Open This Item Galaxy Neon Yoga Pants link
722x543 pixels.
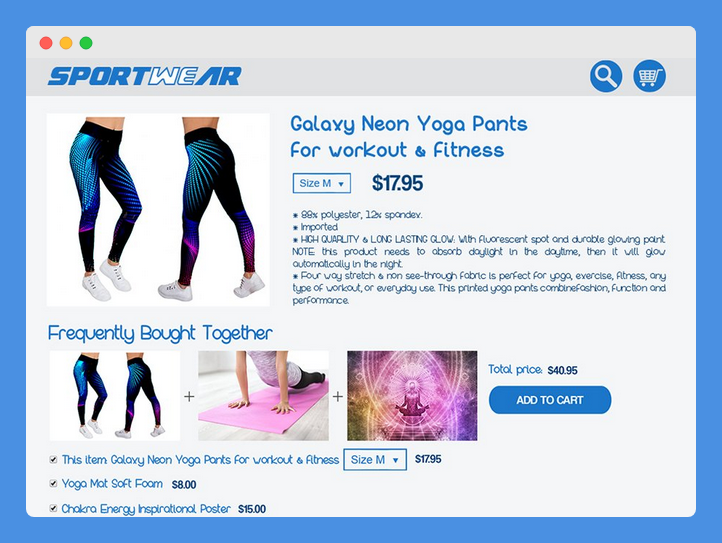(x=200, y=460)
